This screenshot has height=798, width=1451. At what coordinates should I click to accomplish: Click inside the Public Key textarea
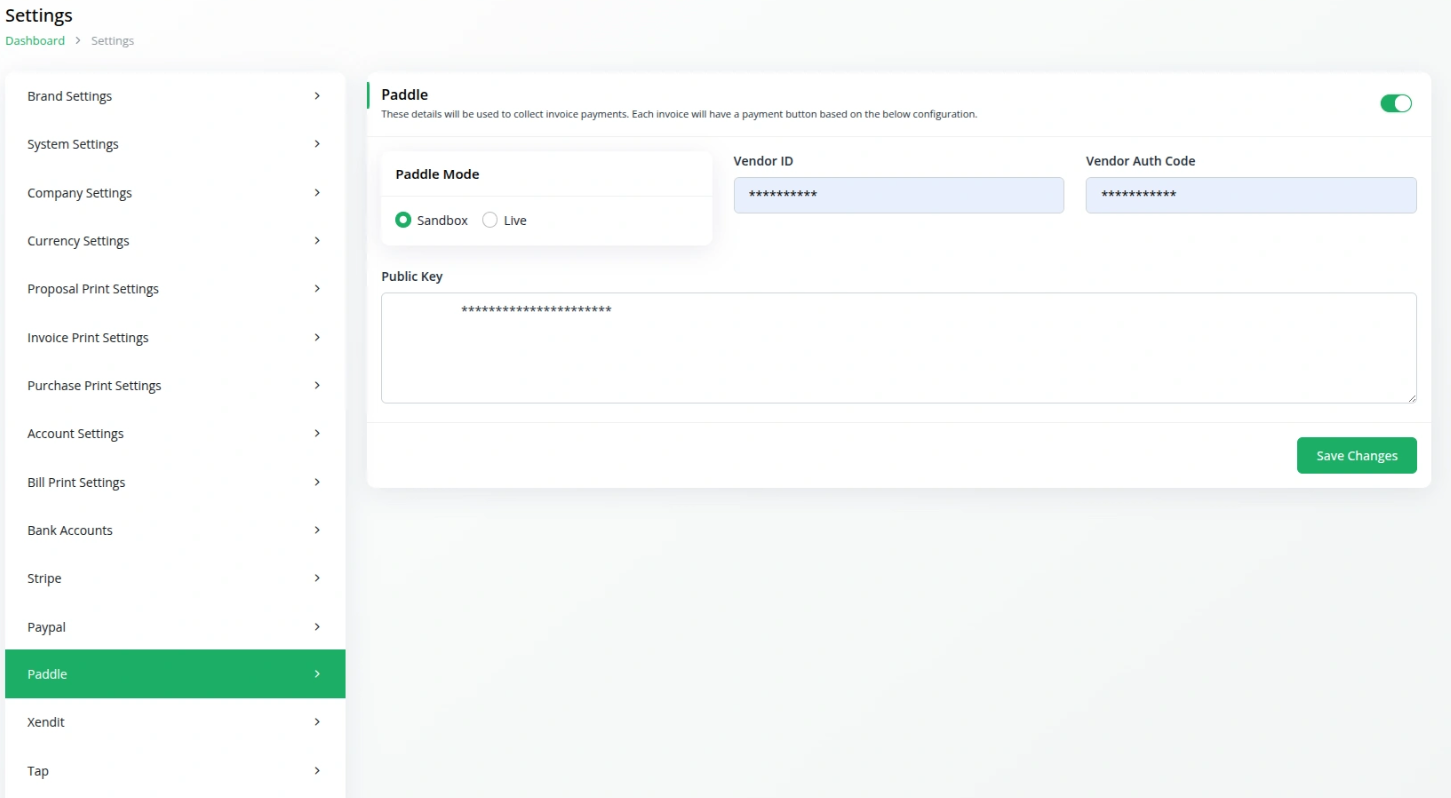[x=899, y=348]
